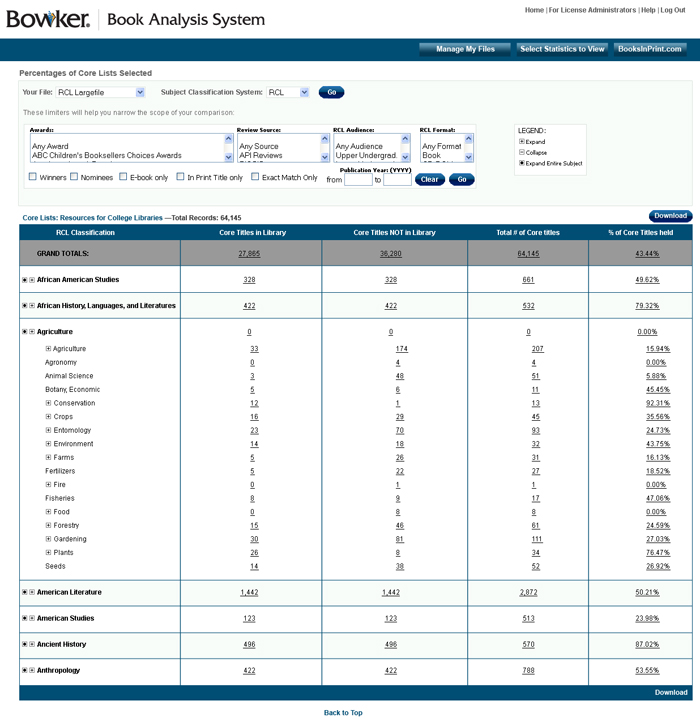
Task: Expand African American Studies row
Action: pos(32,280)
